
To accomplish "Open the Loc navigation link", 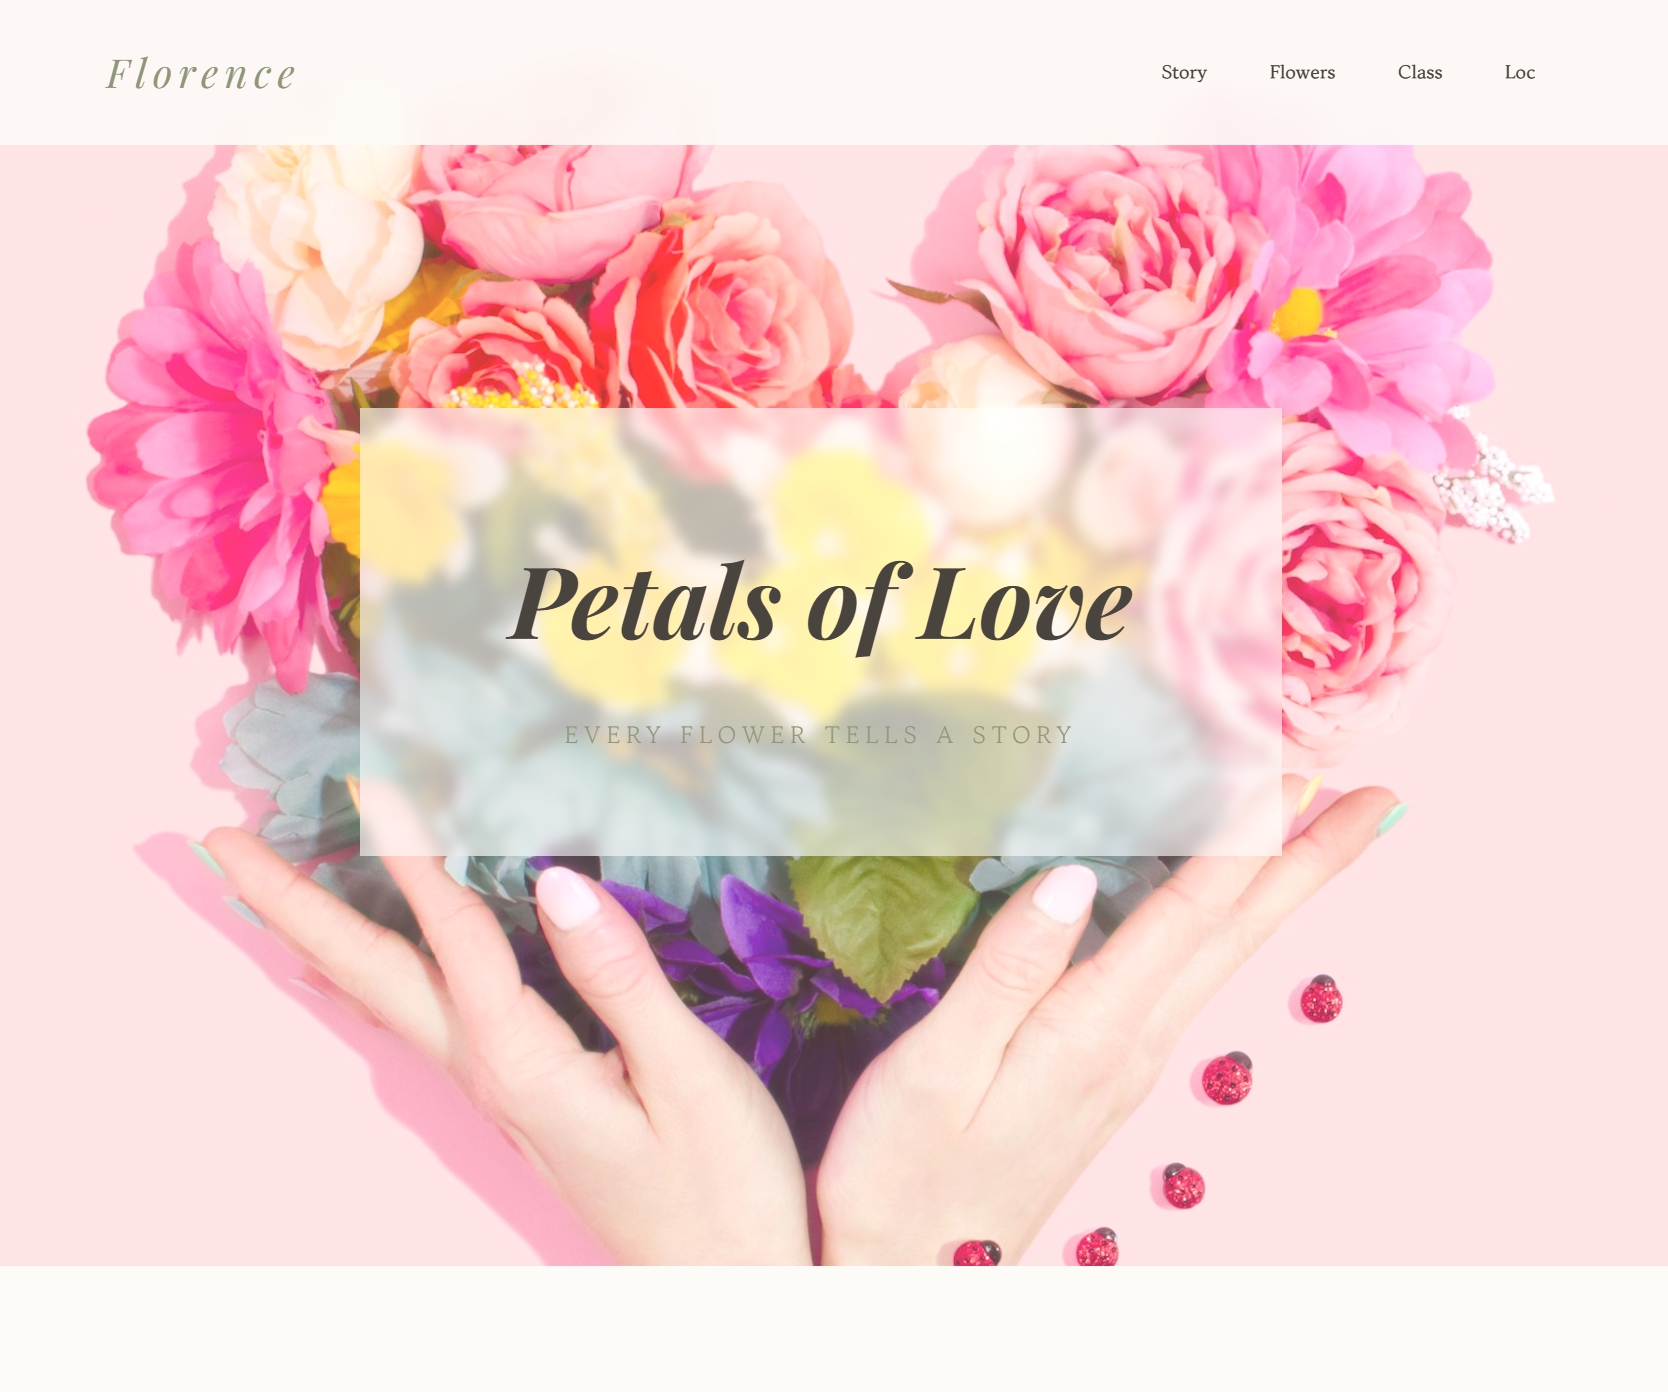I will click(1520, 72).
